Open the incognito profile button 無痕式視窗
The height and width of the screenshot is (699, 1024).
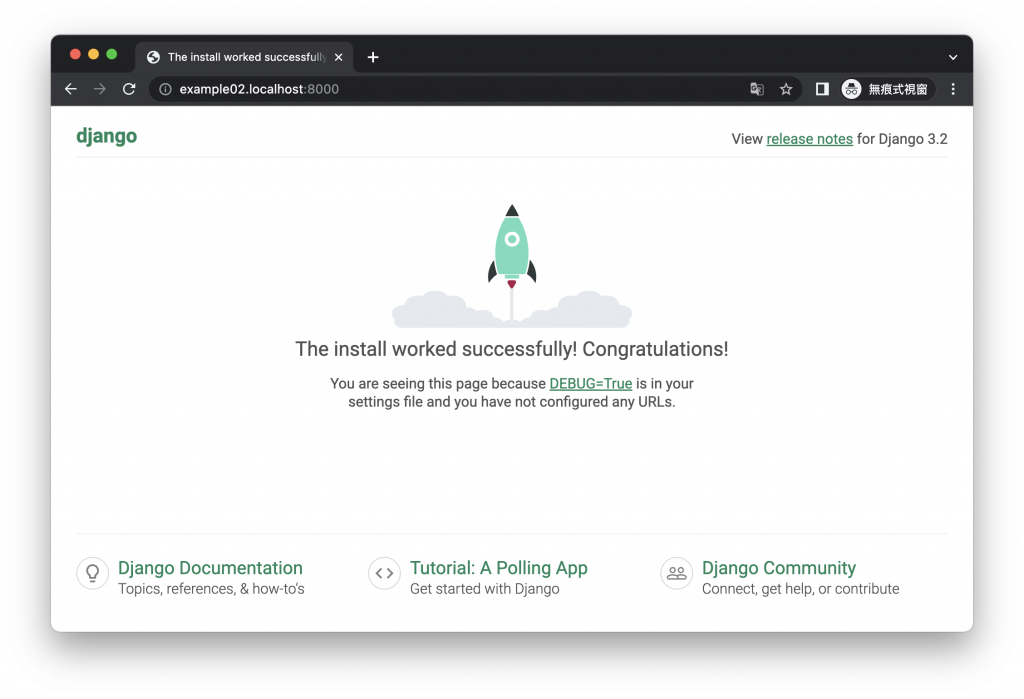pyautogui.click(x=887, y=89)
